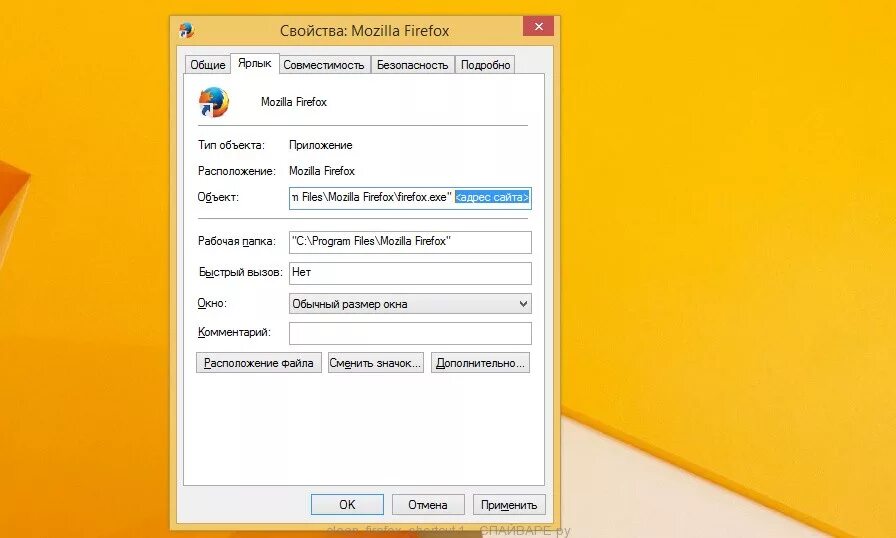Click the dialog title Свойства: Mozilla Firefox
This screenshot has height=538, width=896.
[365, 31]
